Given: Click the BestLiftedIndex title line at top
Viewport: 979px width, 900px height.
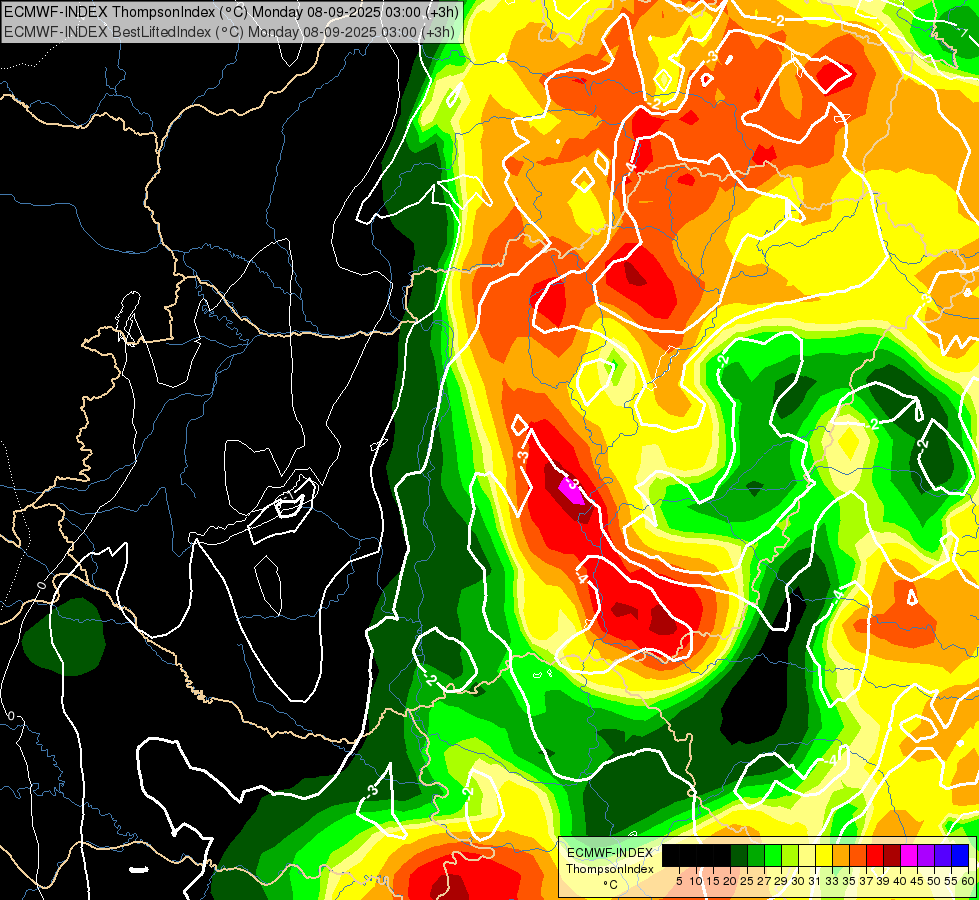Looking at the screenshot, I should tap(230, 32).
